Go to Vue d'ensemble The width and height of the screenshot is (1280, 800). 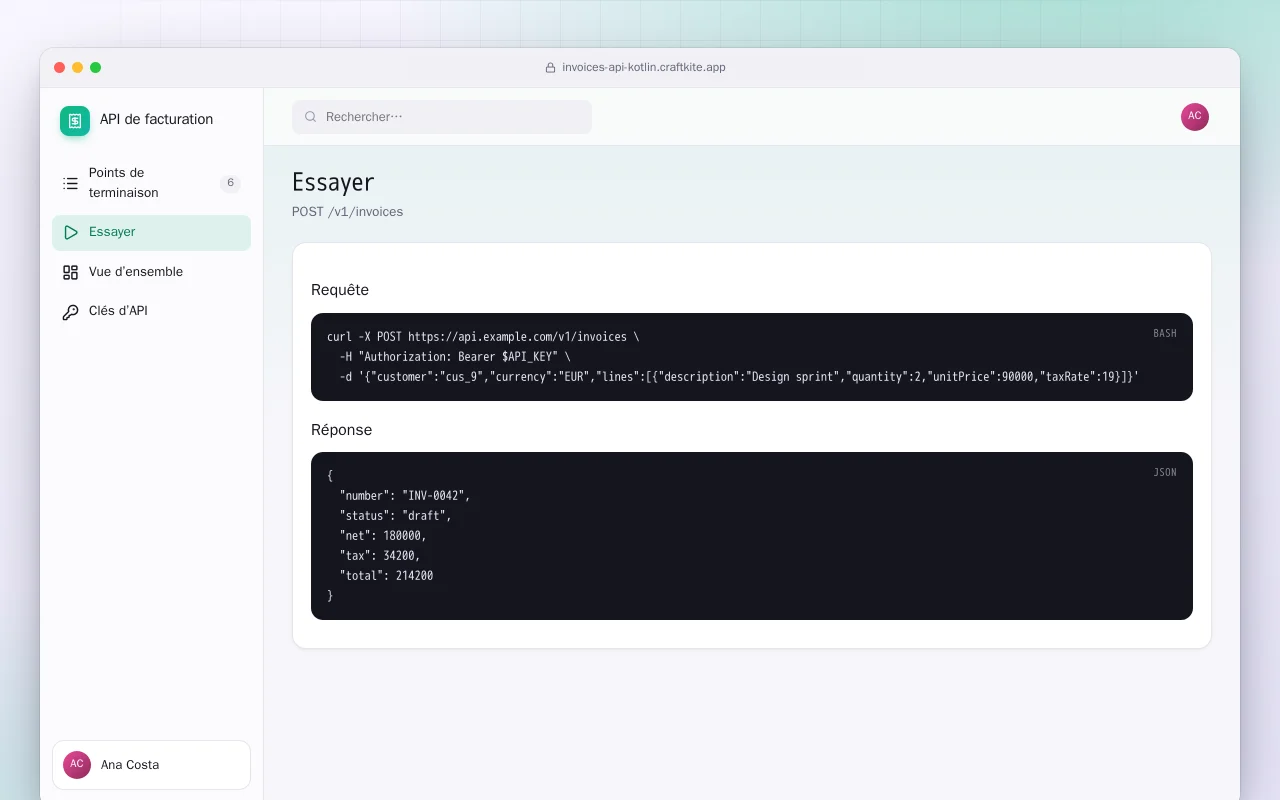tap(151, 272)
